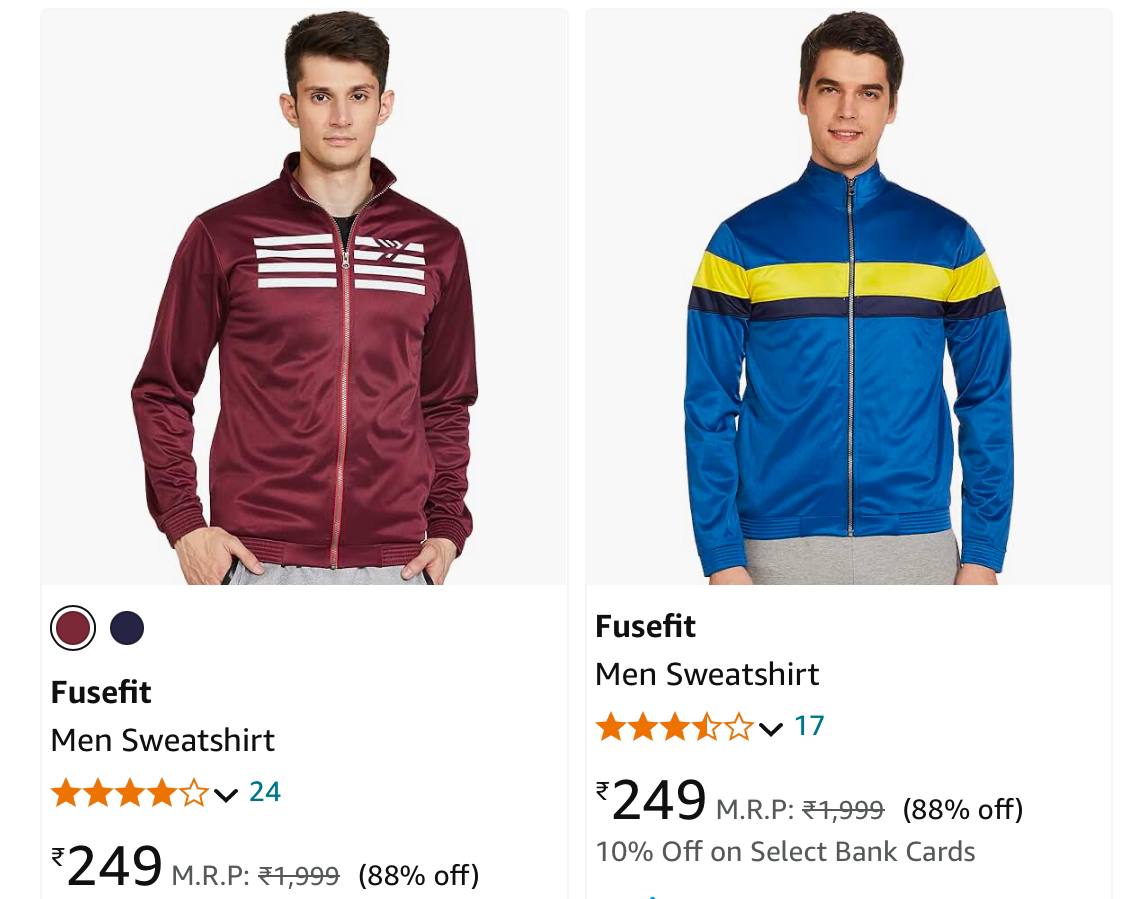Viewport: 1126px width, 899px height.
Task: Click the ₹249 price under the 24 reviews
Action: coord(108,866)
